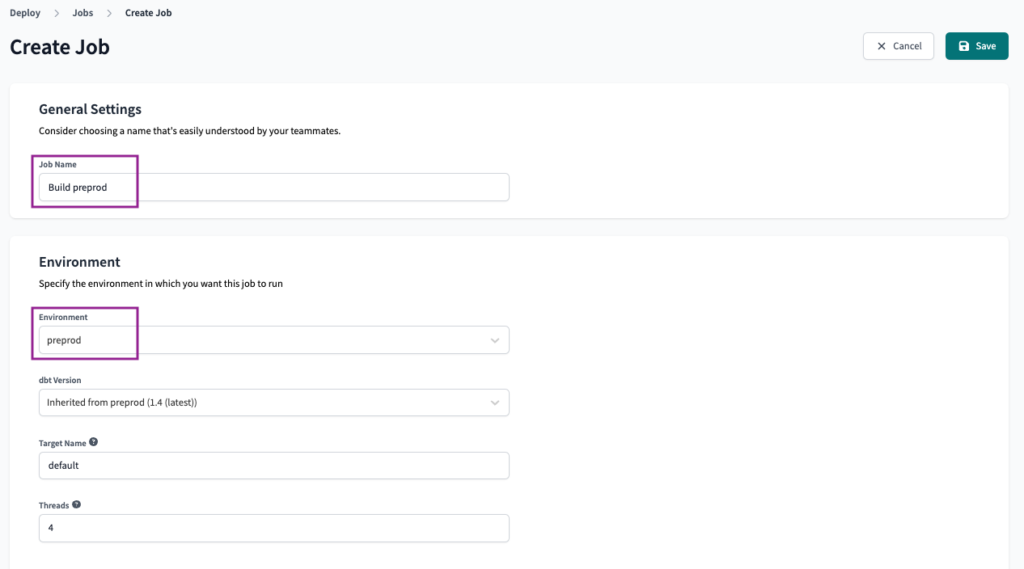Click the floppy disk icon on Save
The height and width of the screenshot is (569, 1024).
pyautogui.click(x=963, y=46)
